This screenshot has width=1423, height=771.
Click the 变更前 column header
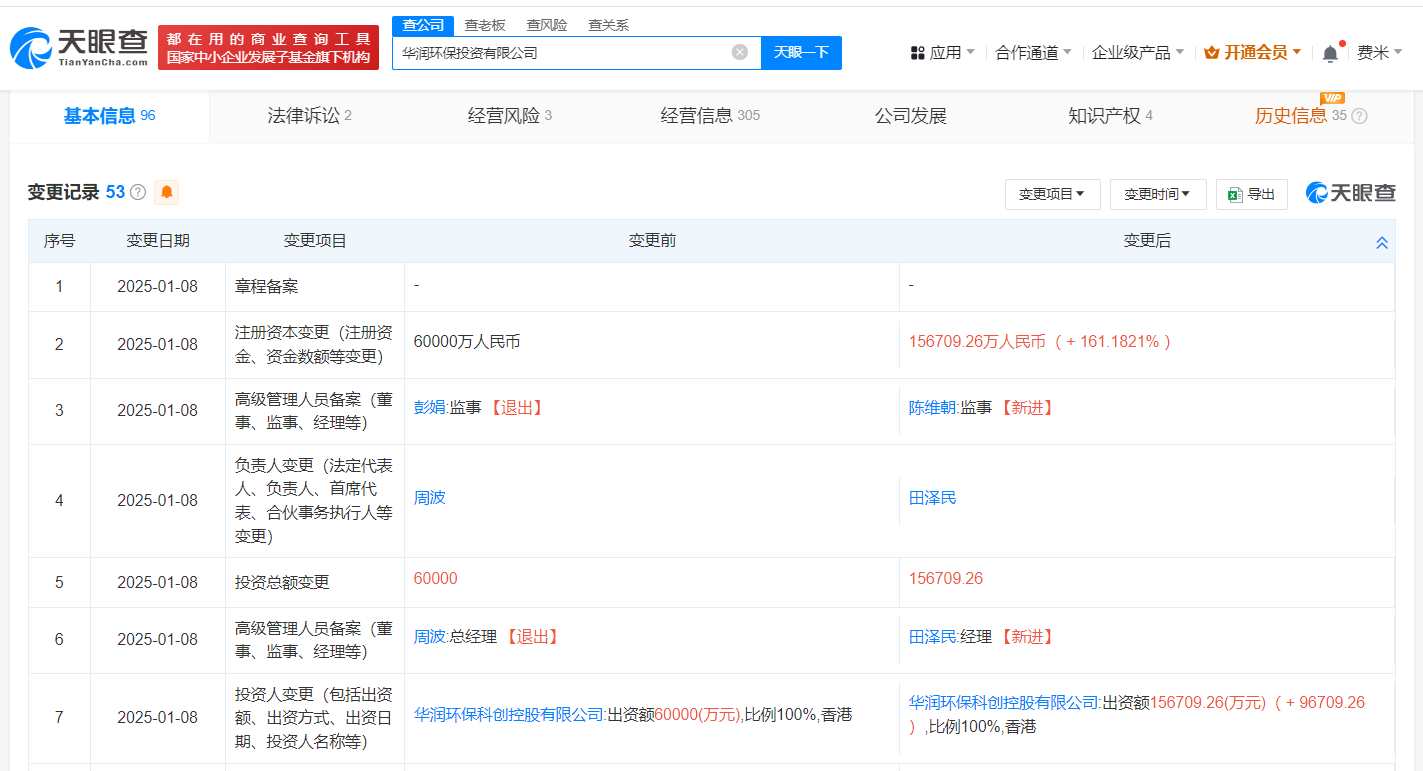pyautogui.click(x=652, y=241)
